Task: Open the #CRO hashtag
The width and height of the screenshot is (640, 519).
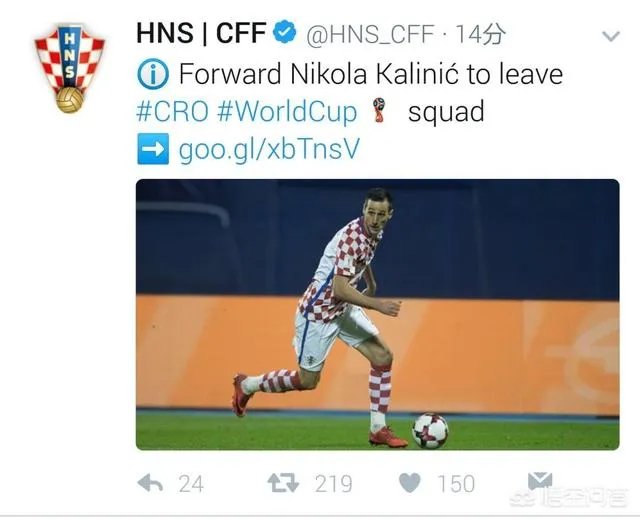Action: point(172,111)
